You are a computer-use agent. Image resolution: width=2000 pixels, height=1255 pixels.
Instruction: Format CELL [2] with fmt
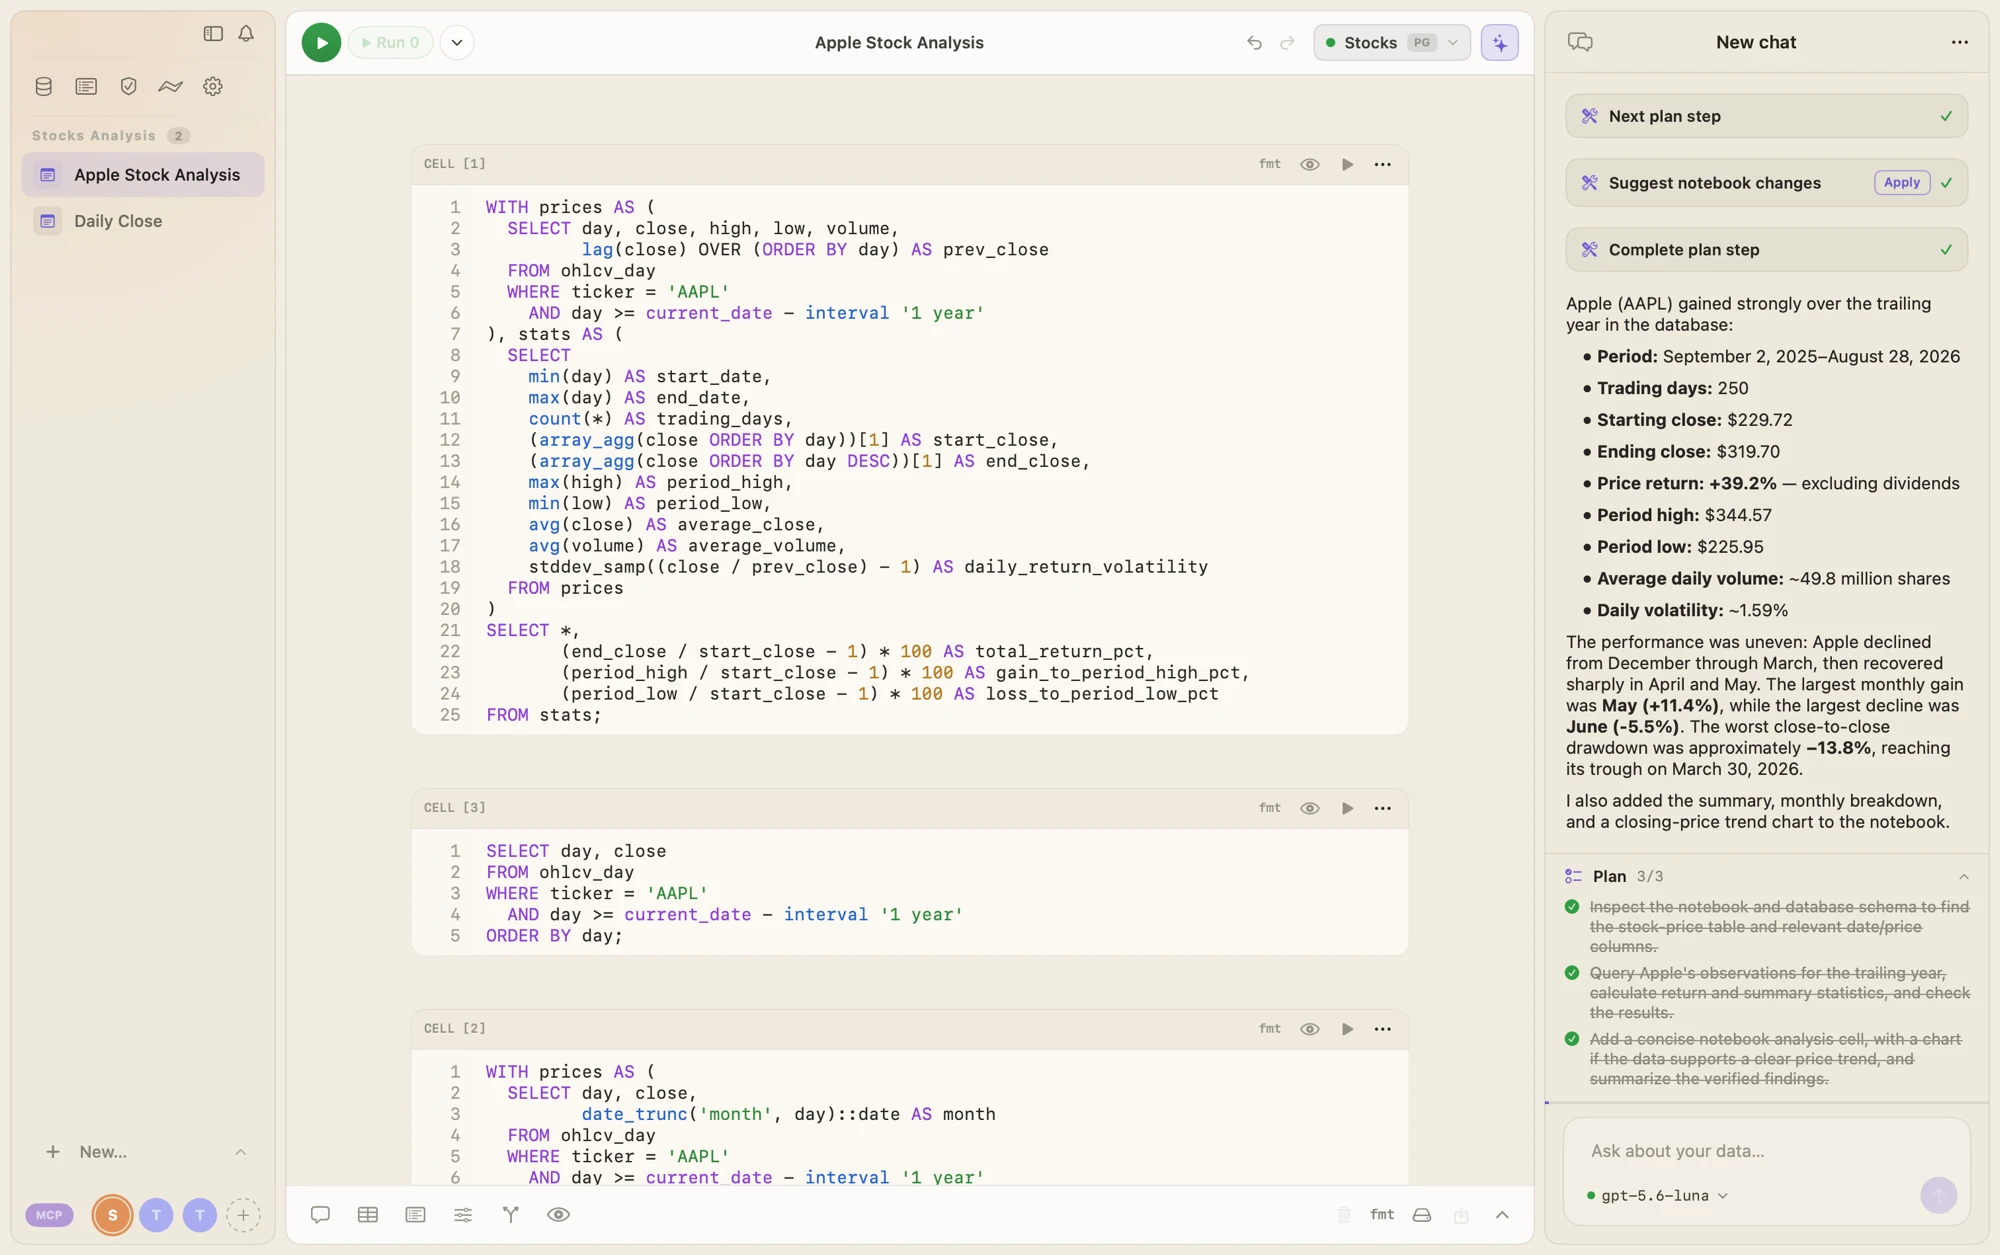[1269, 1029]
